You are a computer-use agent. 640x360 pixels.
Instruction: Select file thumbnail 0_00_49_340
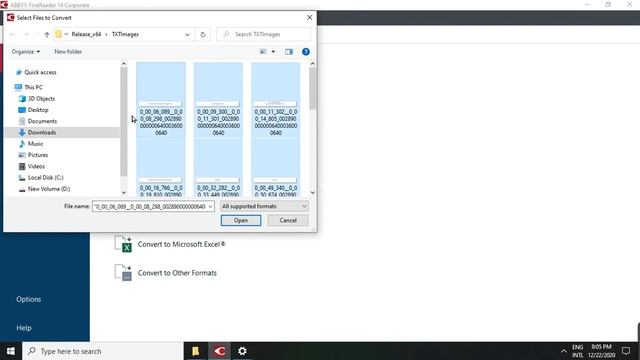click(276, 168)
